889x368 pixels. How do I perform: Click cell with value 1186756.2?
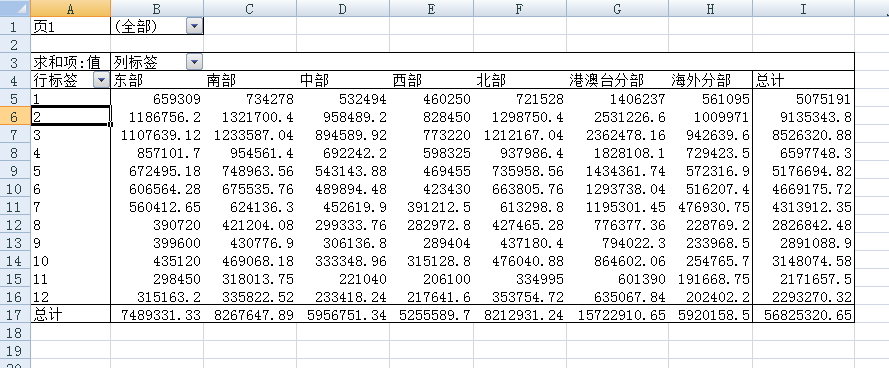click(x=157, y=117)
